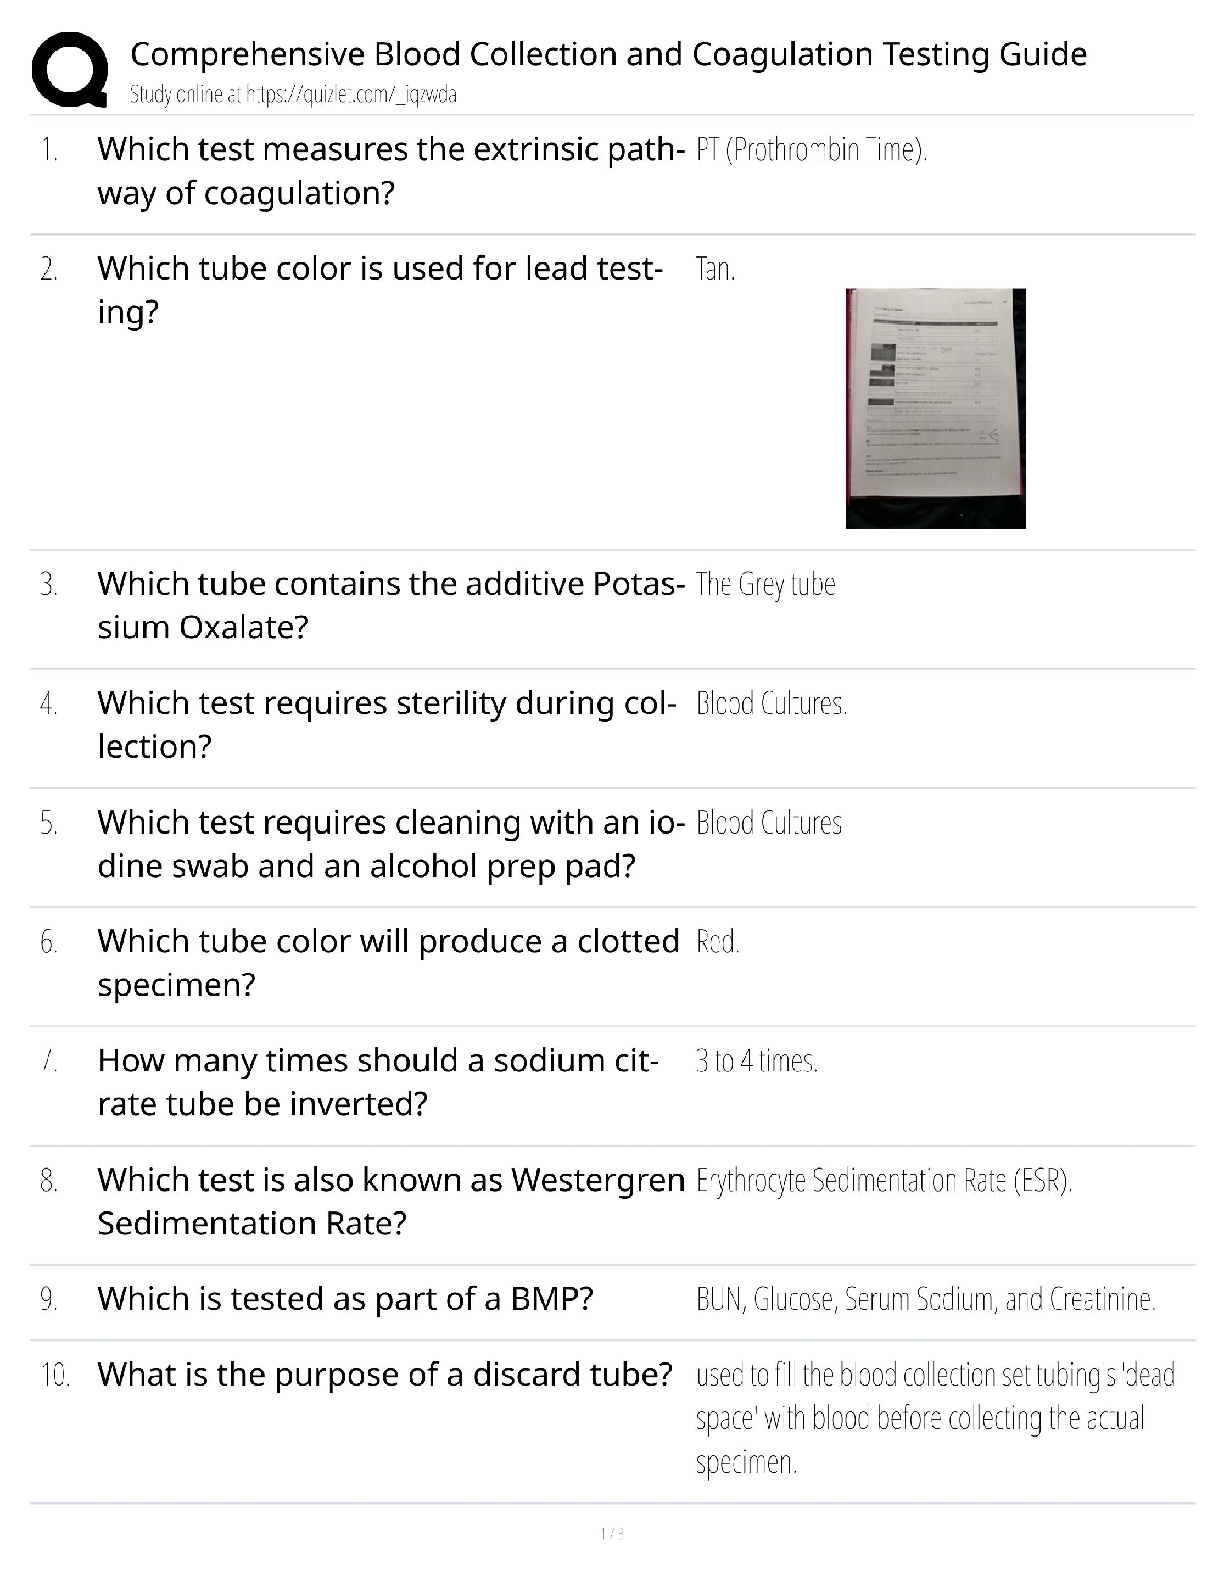Select the Potassium Oxalate question text
Viewport: 1224px width, 1584px height.
390,605
